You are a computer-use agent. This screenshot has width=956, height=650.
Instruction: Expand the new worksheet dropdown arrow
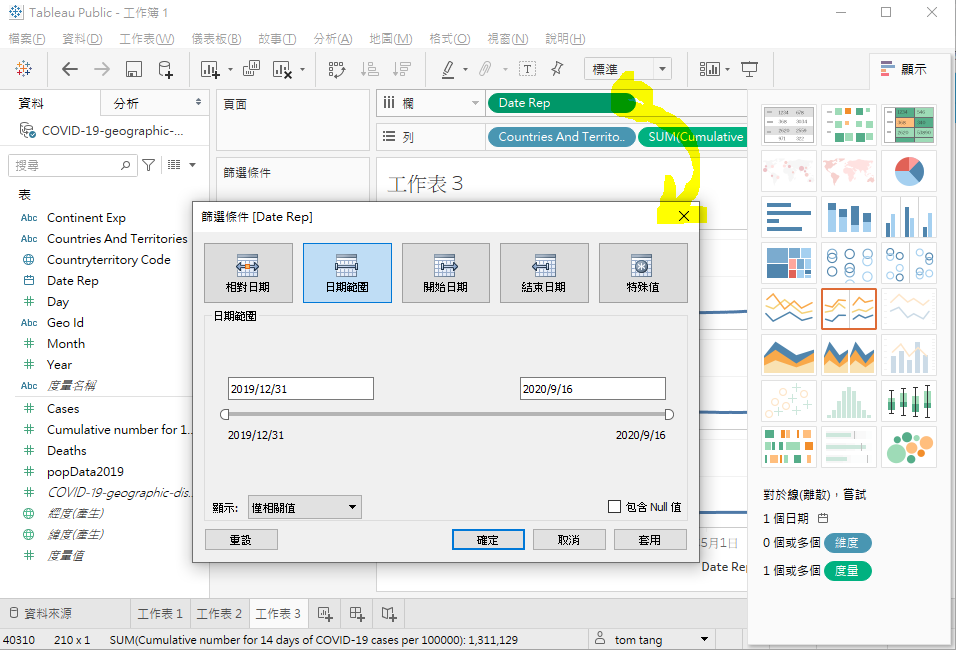coord(230,70)
